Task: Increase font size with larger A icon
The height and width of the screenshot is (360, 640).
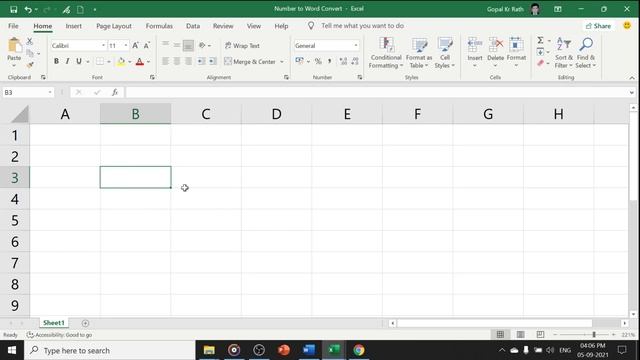Action: pos(135,45)
